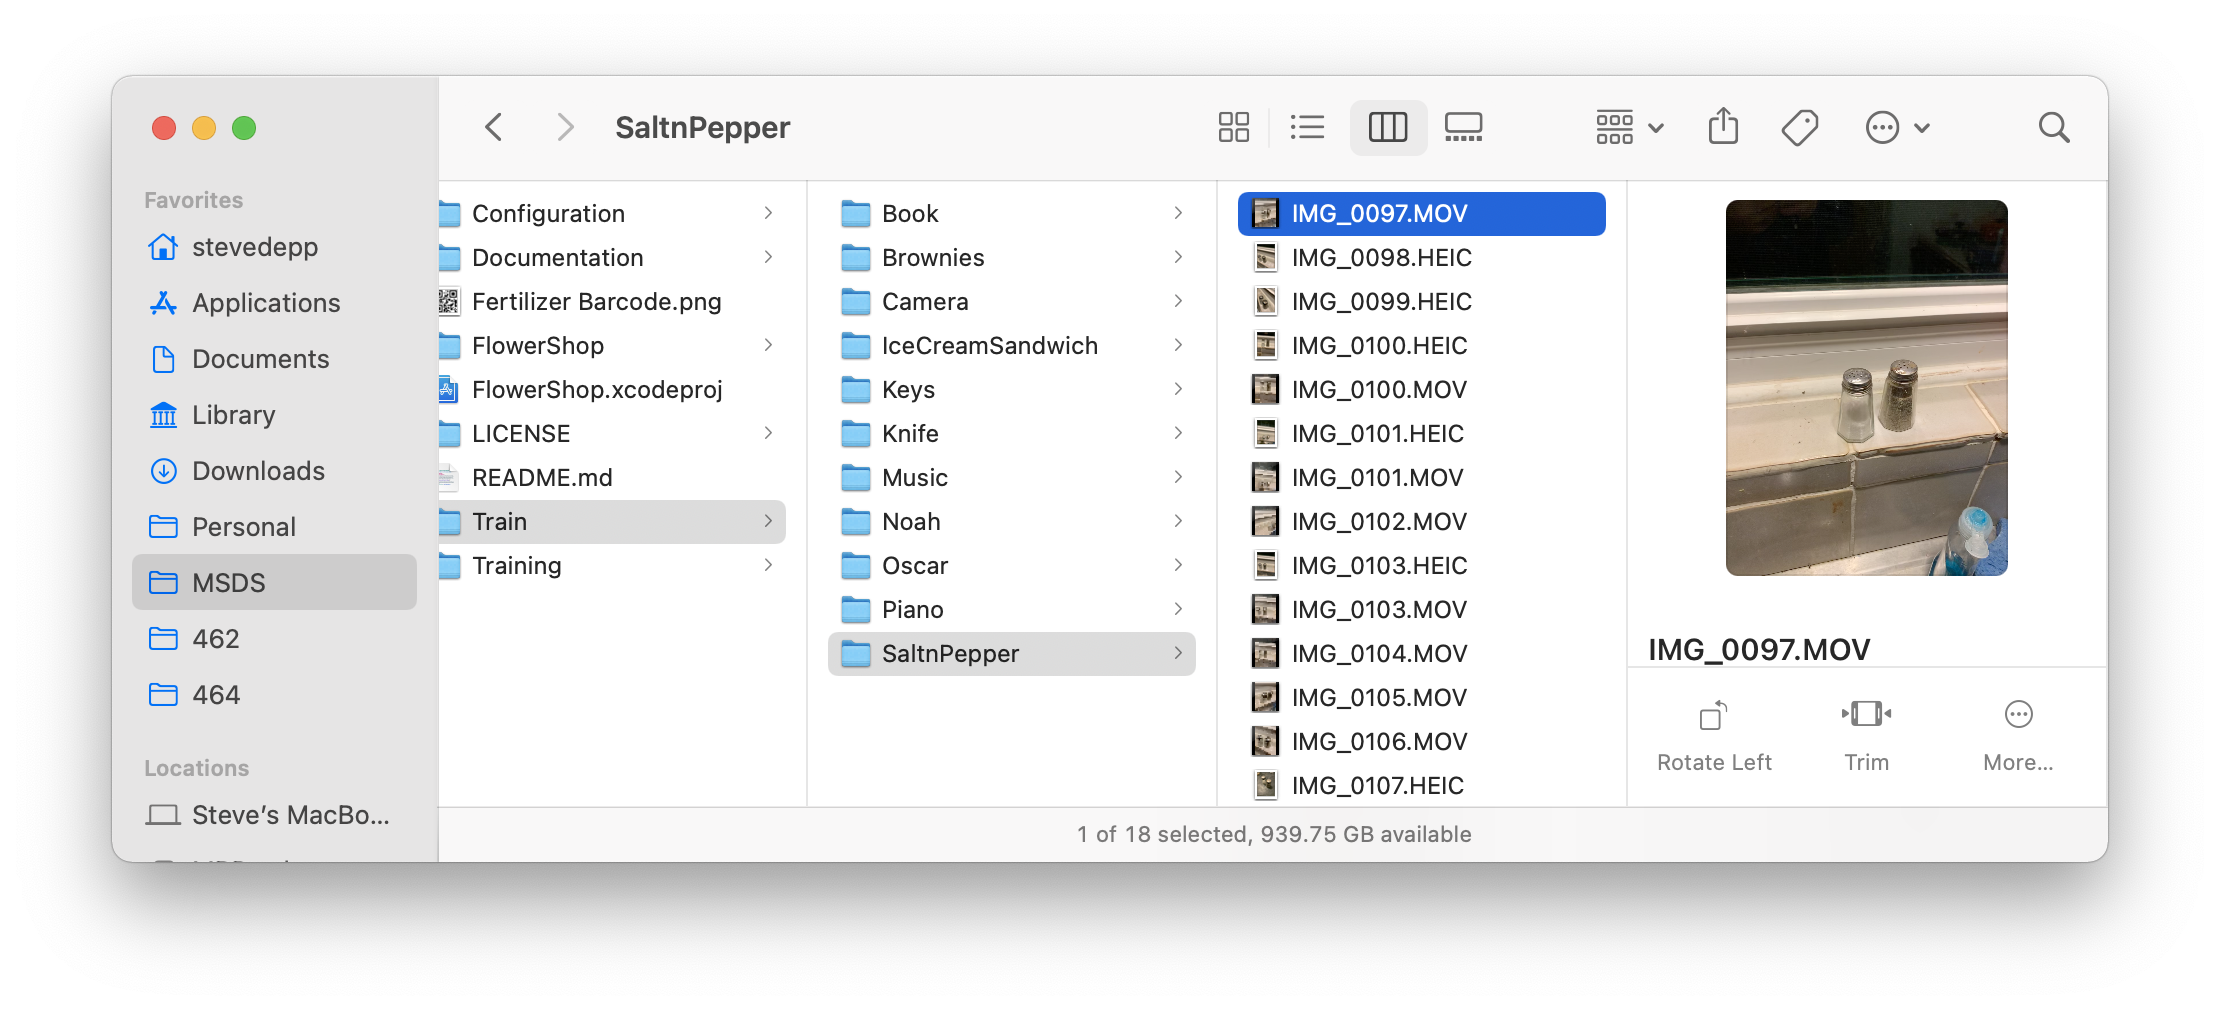Select MSDS in sidebar

(274, 582)
